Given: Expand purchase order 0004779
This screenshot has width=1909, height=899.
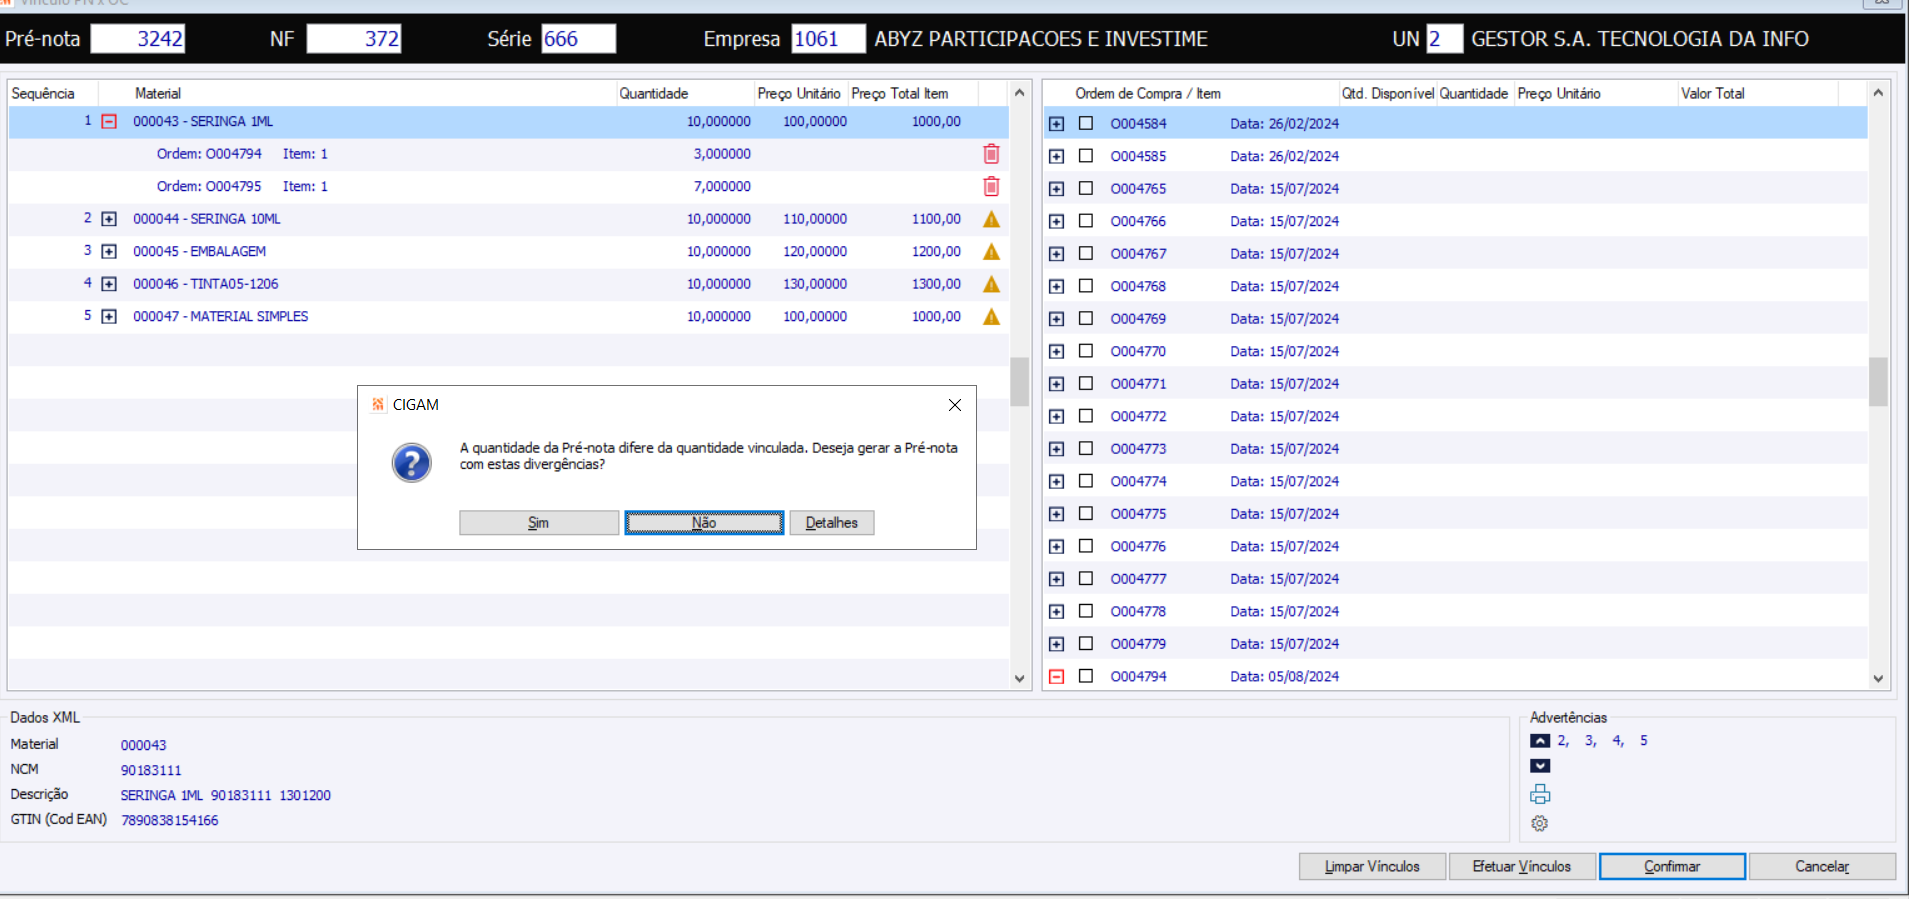Looking at the screenshot, I should click(1057, 644).
